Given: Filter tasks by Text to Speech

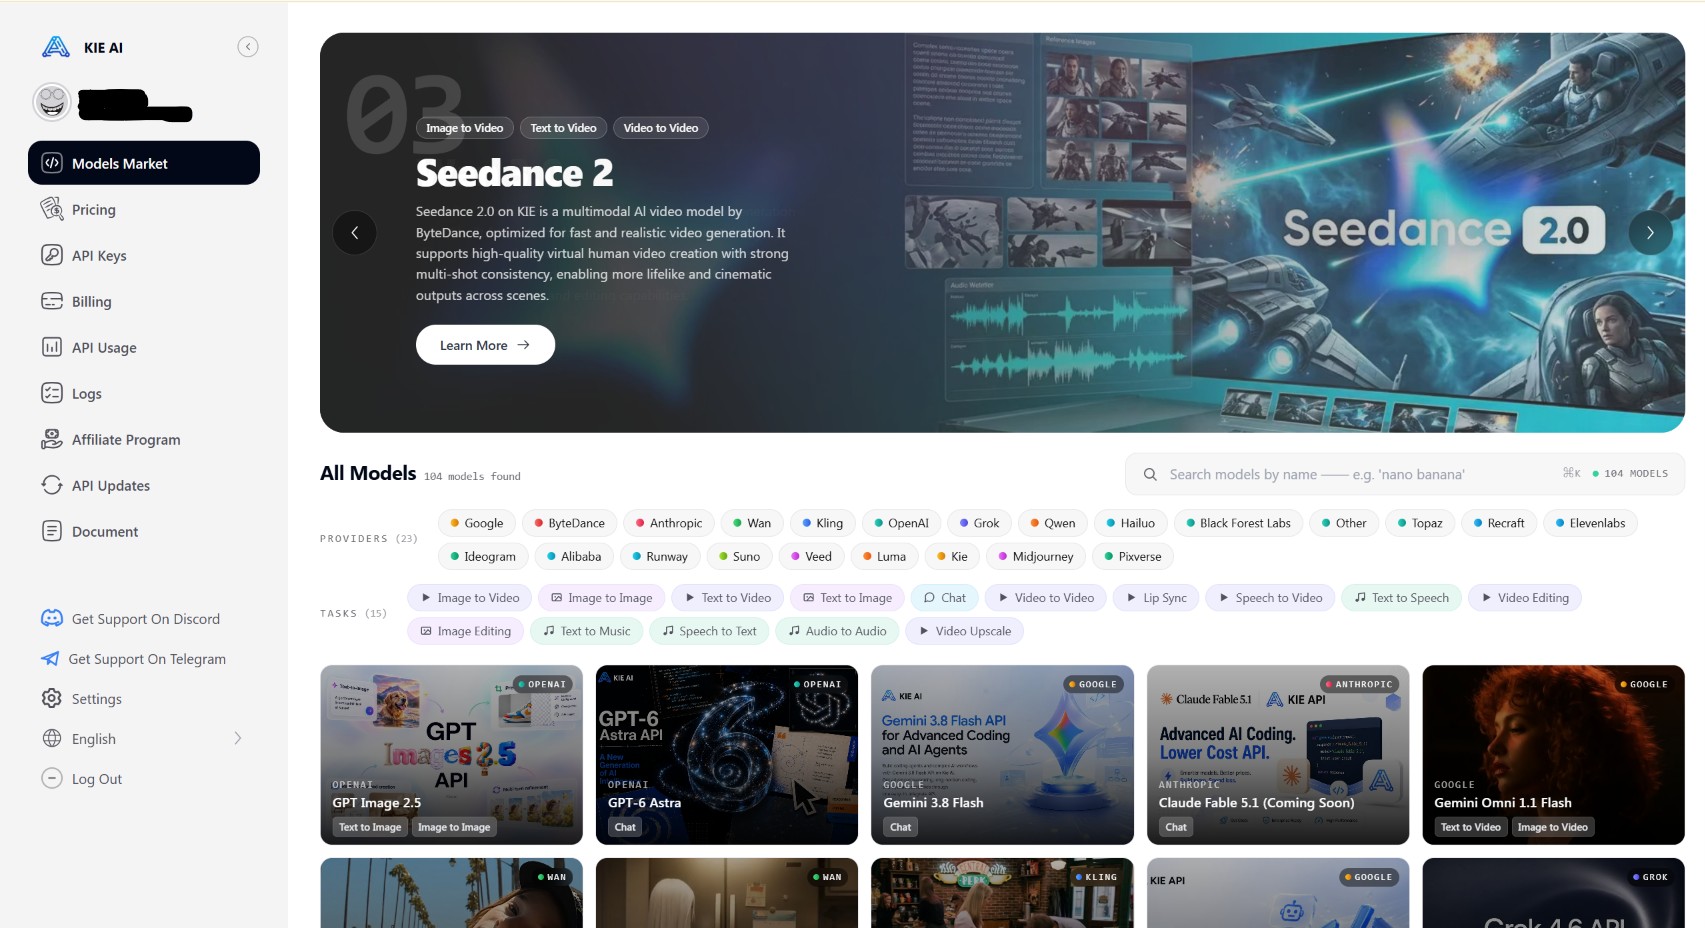Looking at the screenshot, I should point(1402,598).
